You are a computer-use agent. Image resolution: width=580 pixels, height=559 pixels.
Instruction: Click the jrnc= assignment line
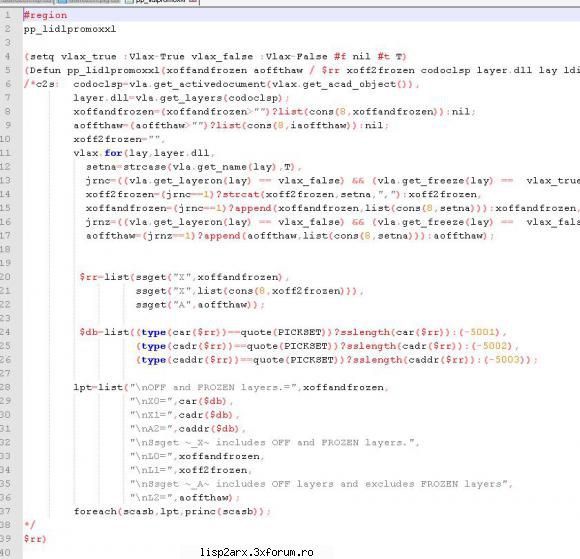[x=333, y=181]
